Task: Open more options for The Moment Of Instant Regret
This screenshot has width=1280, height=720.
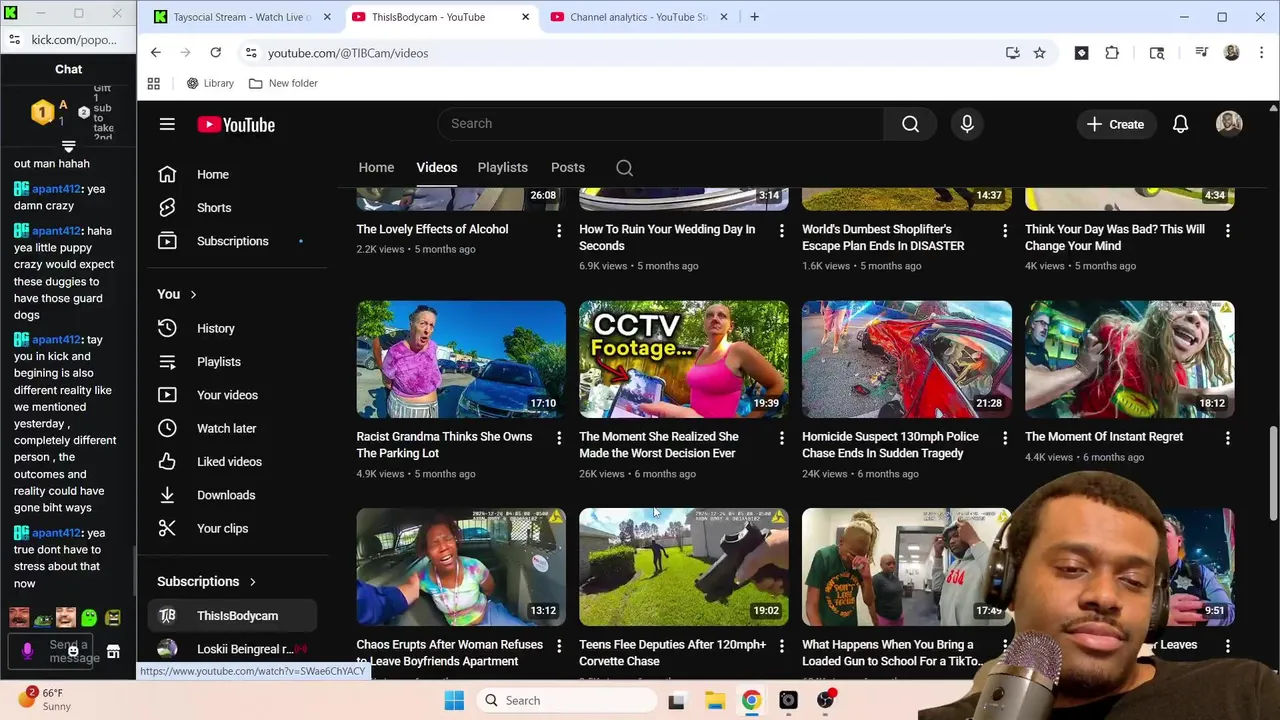Action: pyautogui.click(x=1227, y=438)
